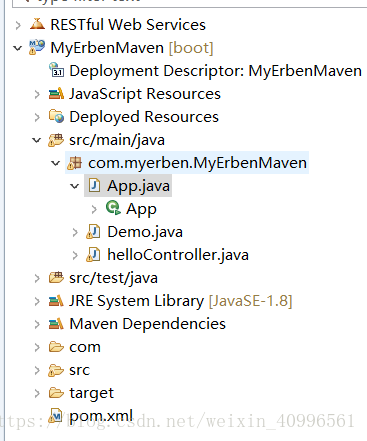Select the 'JavaScript Resources' label

coord(145,94)
